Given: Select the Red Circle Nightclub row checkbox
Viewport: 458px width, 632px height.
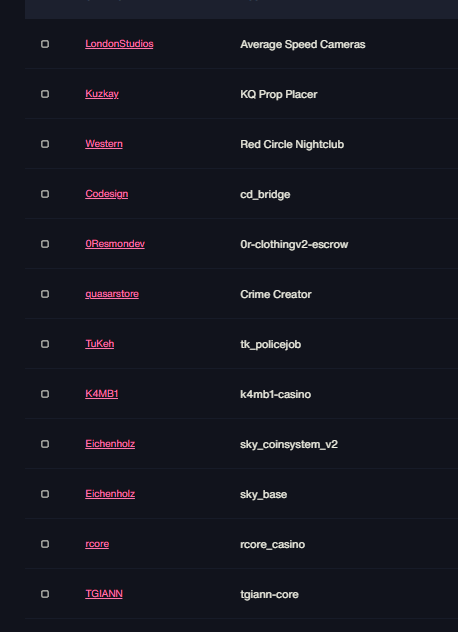Looking at the screenshot, I should [45, 144].
